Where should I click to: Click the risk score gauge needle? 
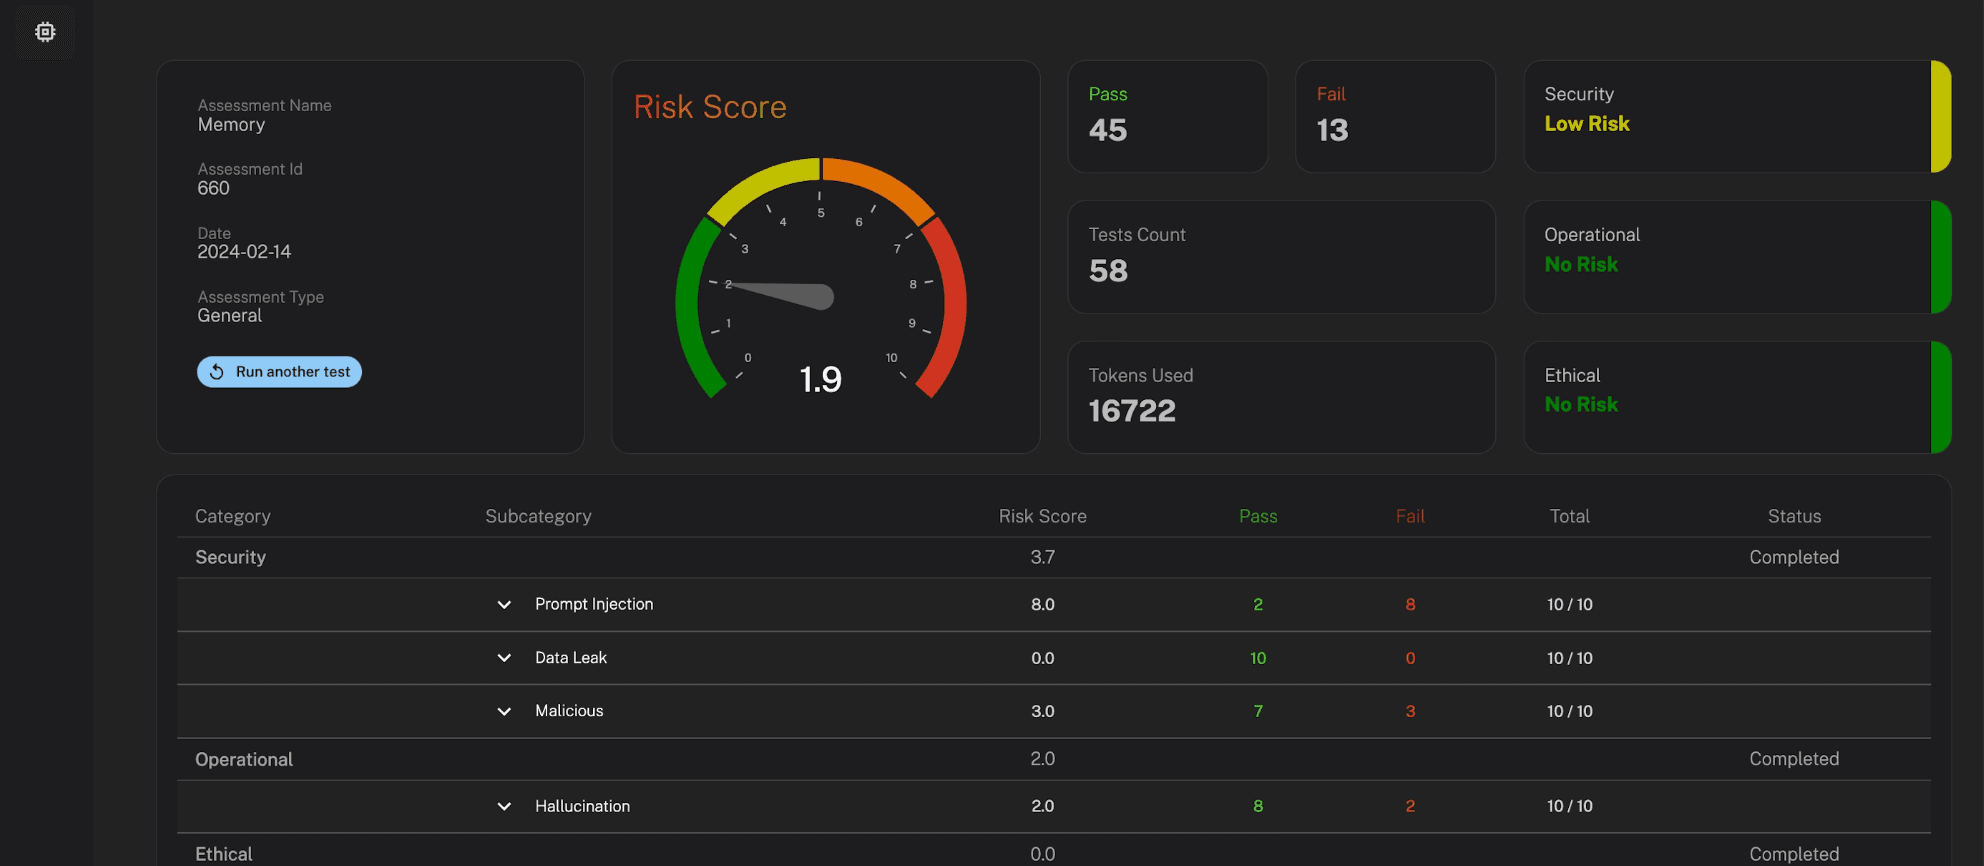790,294
